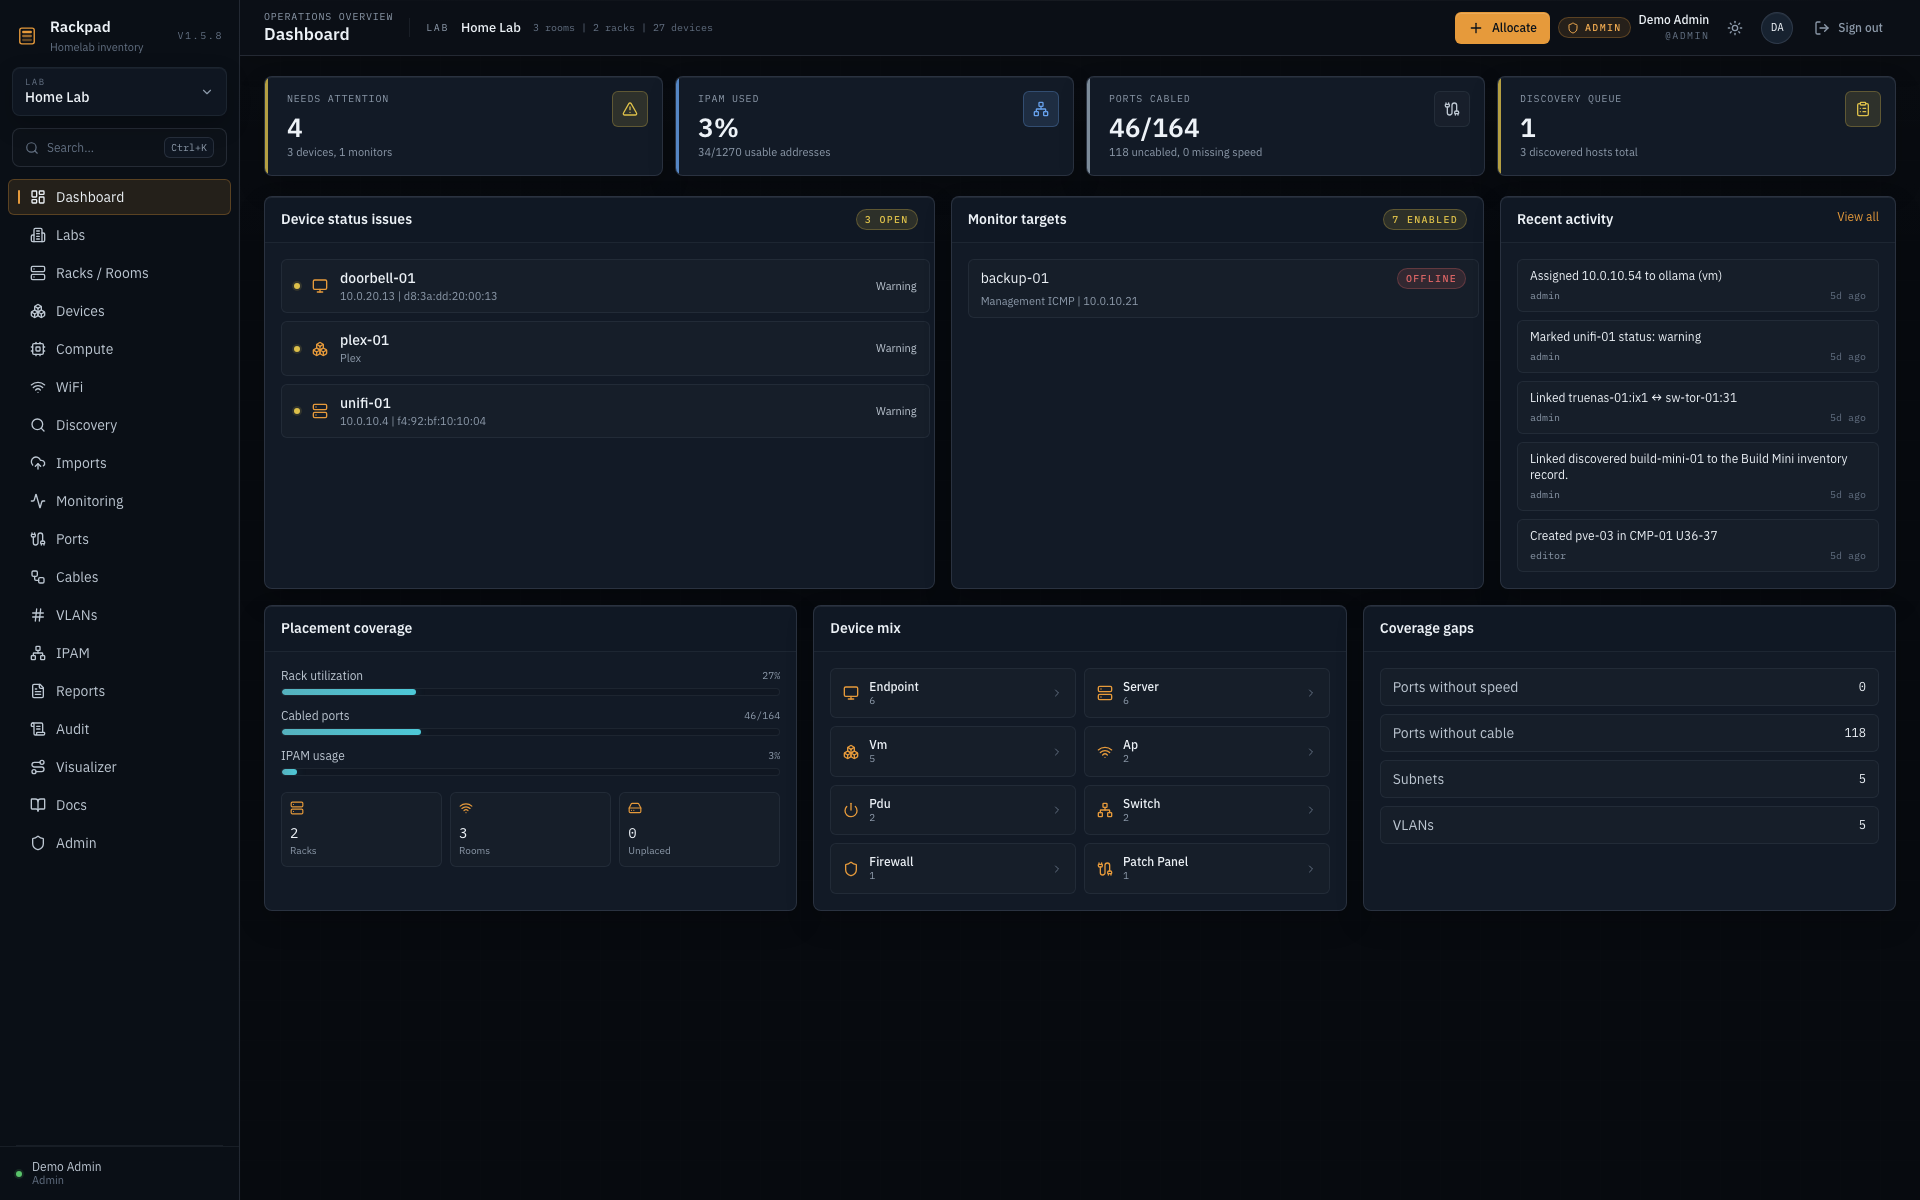Image resolution: width=1920 pixels, height=1200 pixels.
Task: Click the doorbell-01 monitor device icon
Action: 320,286
